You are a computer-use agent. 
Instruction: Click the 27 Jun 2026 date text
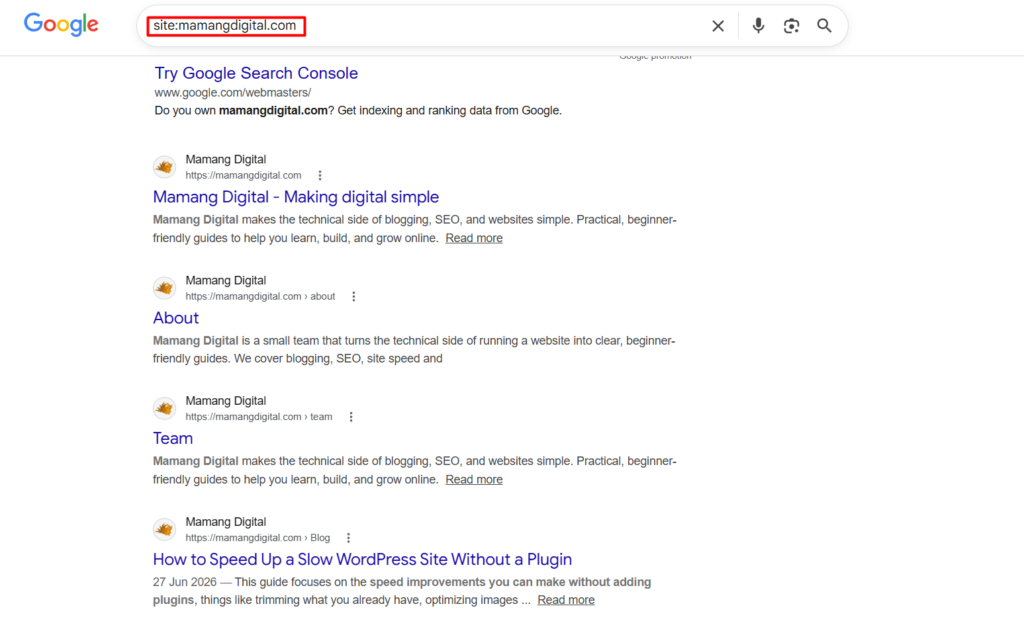click(x=184, y=582)
